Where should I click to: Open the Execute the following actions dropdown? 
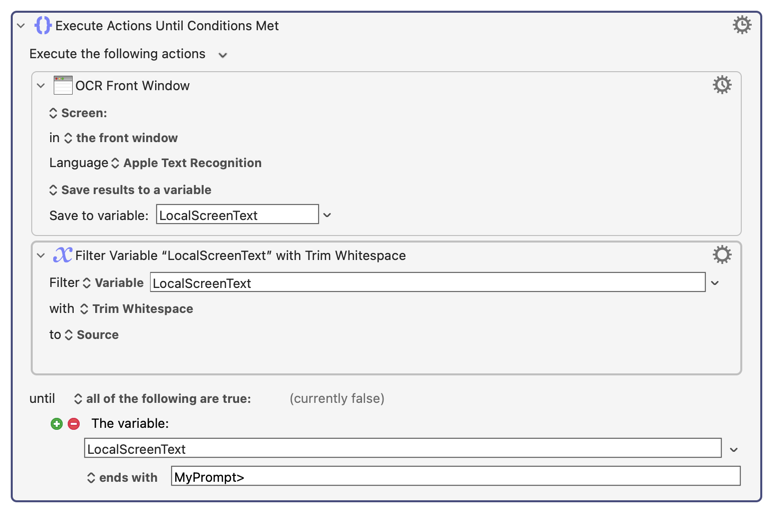[x=223, y=55]
